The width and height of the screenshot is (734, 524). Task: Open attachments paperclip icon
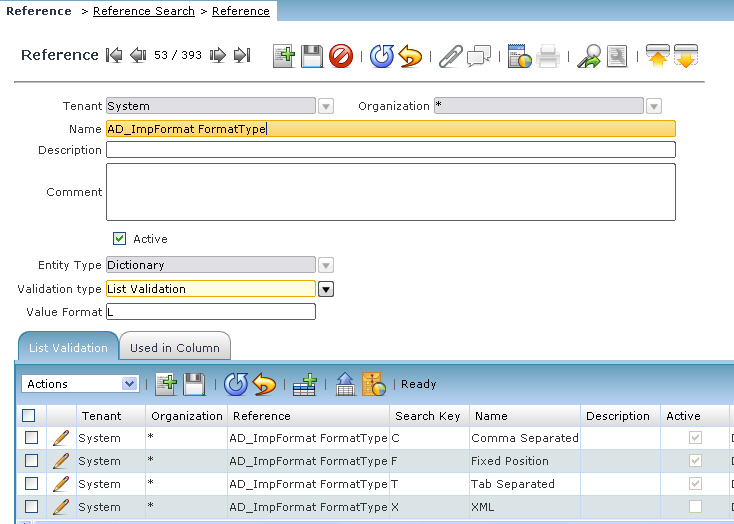(451, 56)
